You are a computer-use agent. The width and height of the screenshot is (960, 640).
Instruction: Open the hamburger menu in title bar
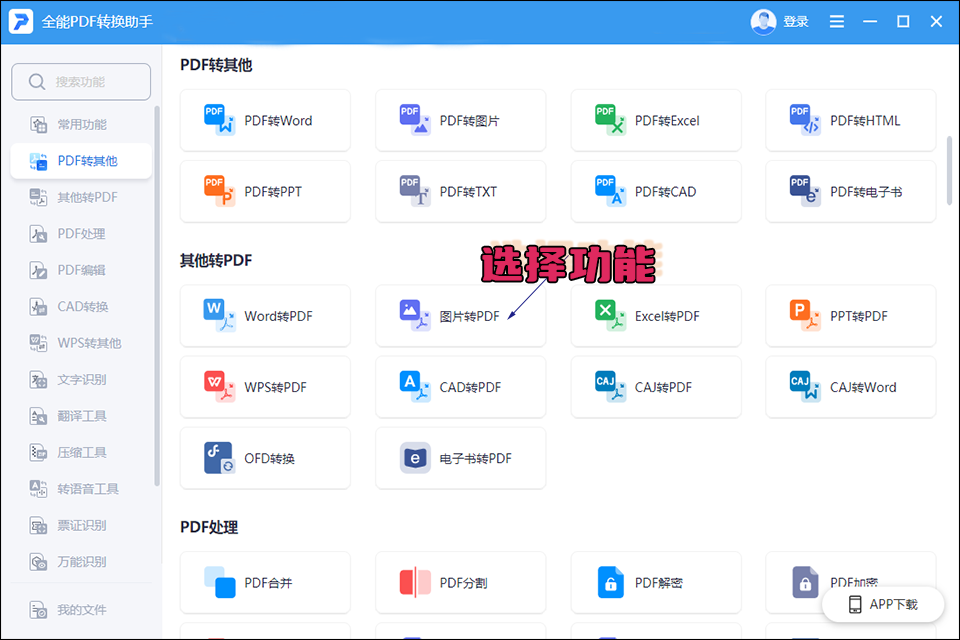tap(837, 21)
